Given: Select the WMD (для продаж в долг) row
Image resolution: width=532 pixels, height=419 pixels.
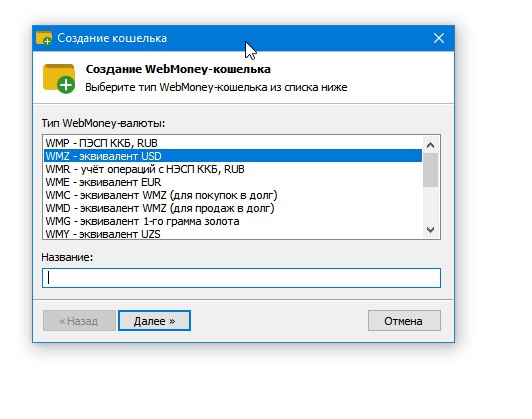Looking at the screenshot, I should [x=233, y=208].
